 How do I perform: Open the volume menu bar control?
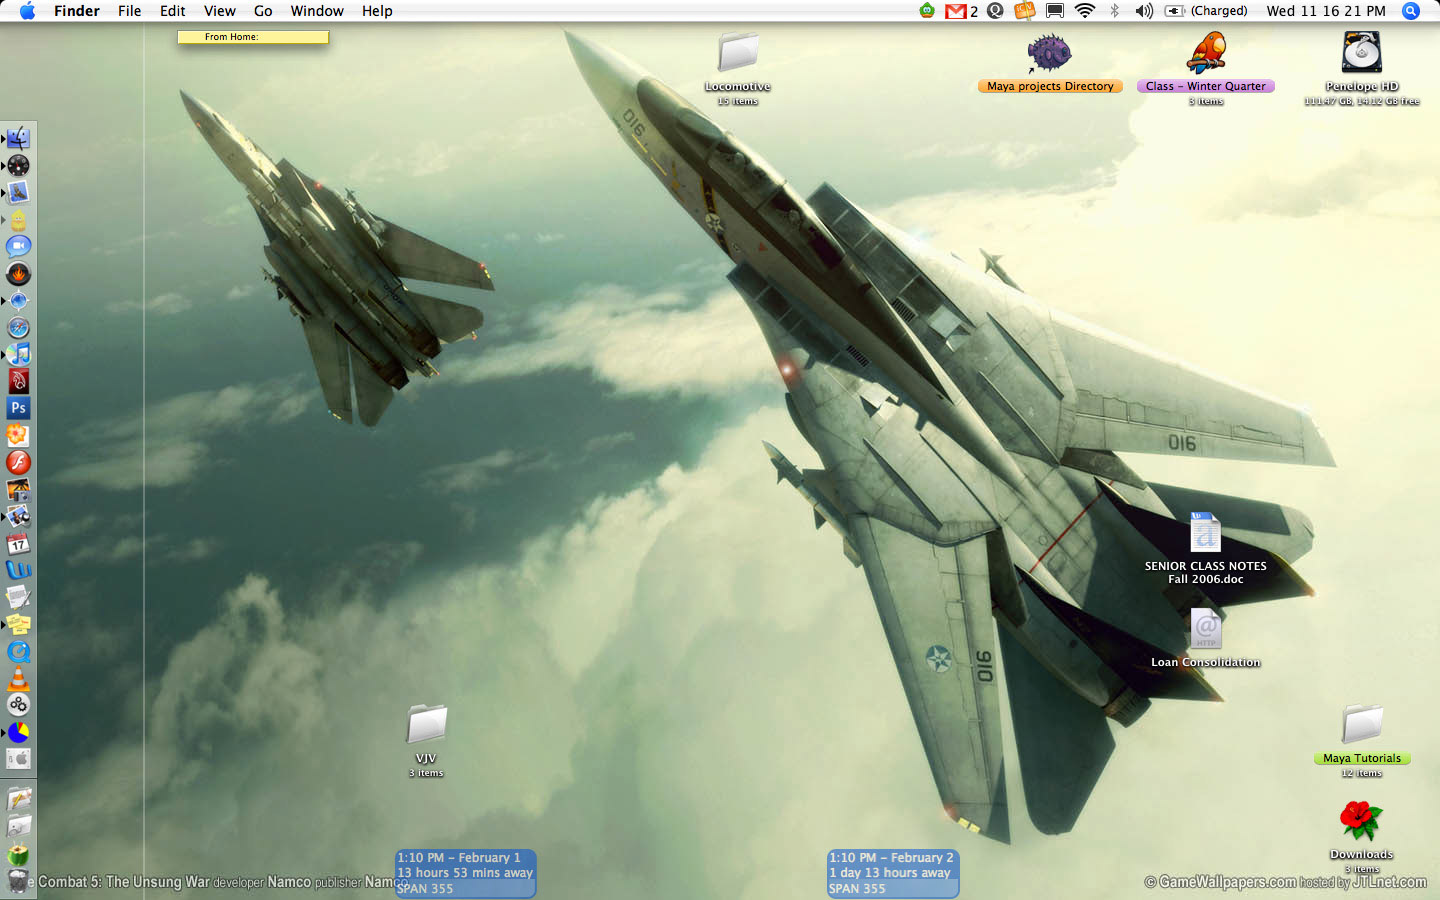point(1144,11)
